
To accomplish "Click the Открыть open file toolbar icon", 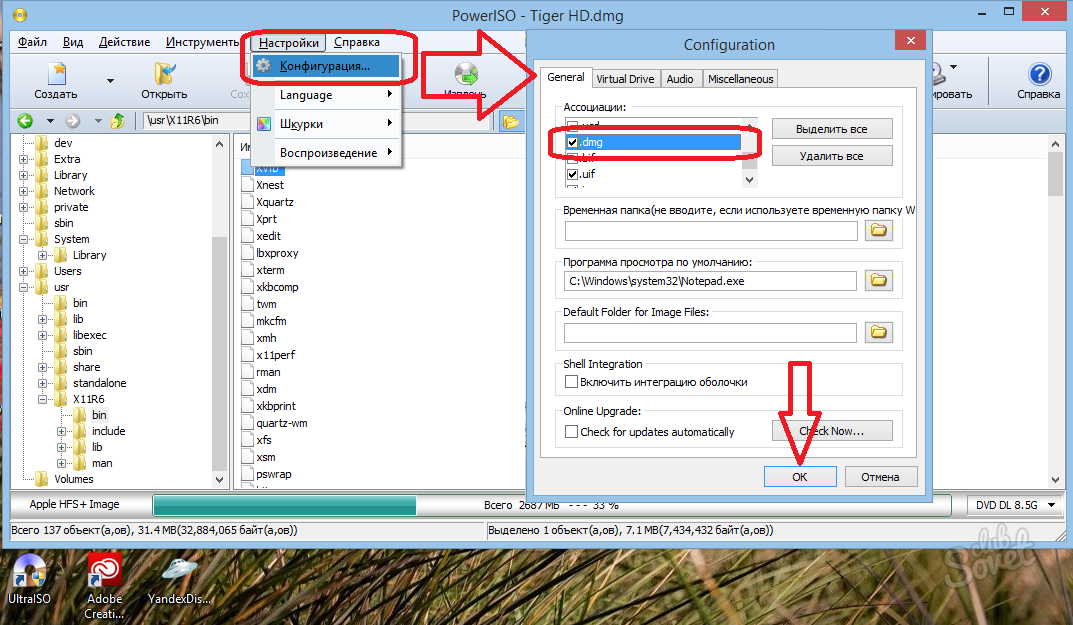I will click(164, 73).
